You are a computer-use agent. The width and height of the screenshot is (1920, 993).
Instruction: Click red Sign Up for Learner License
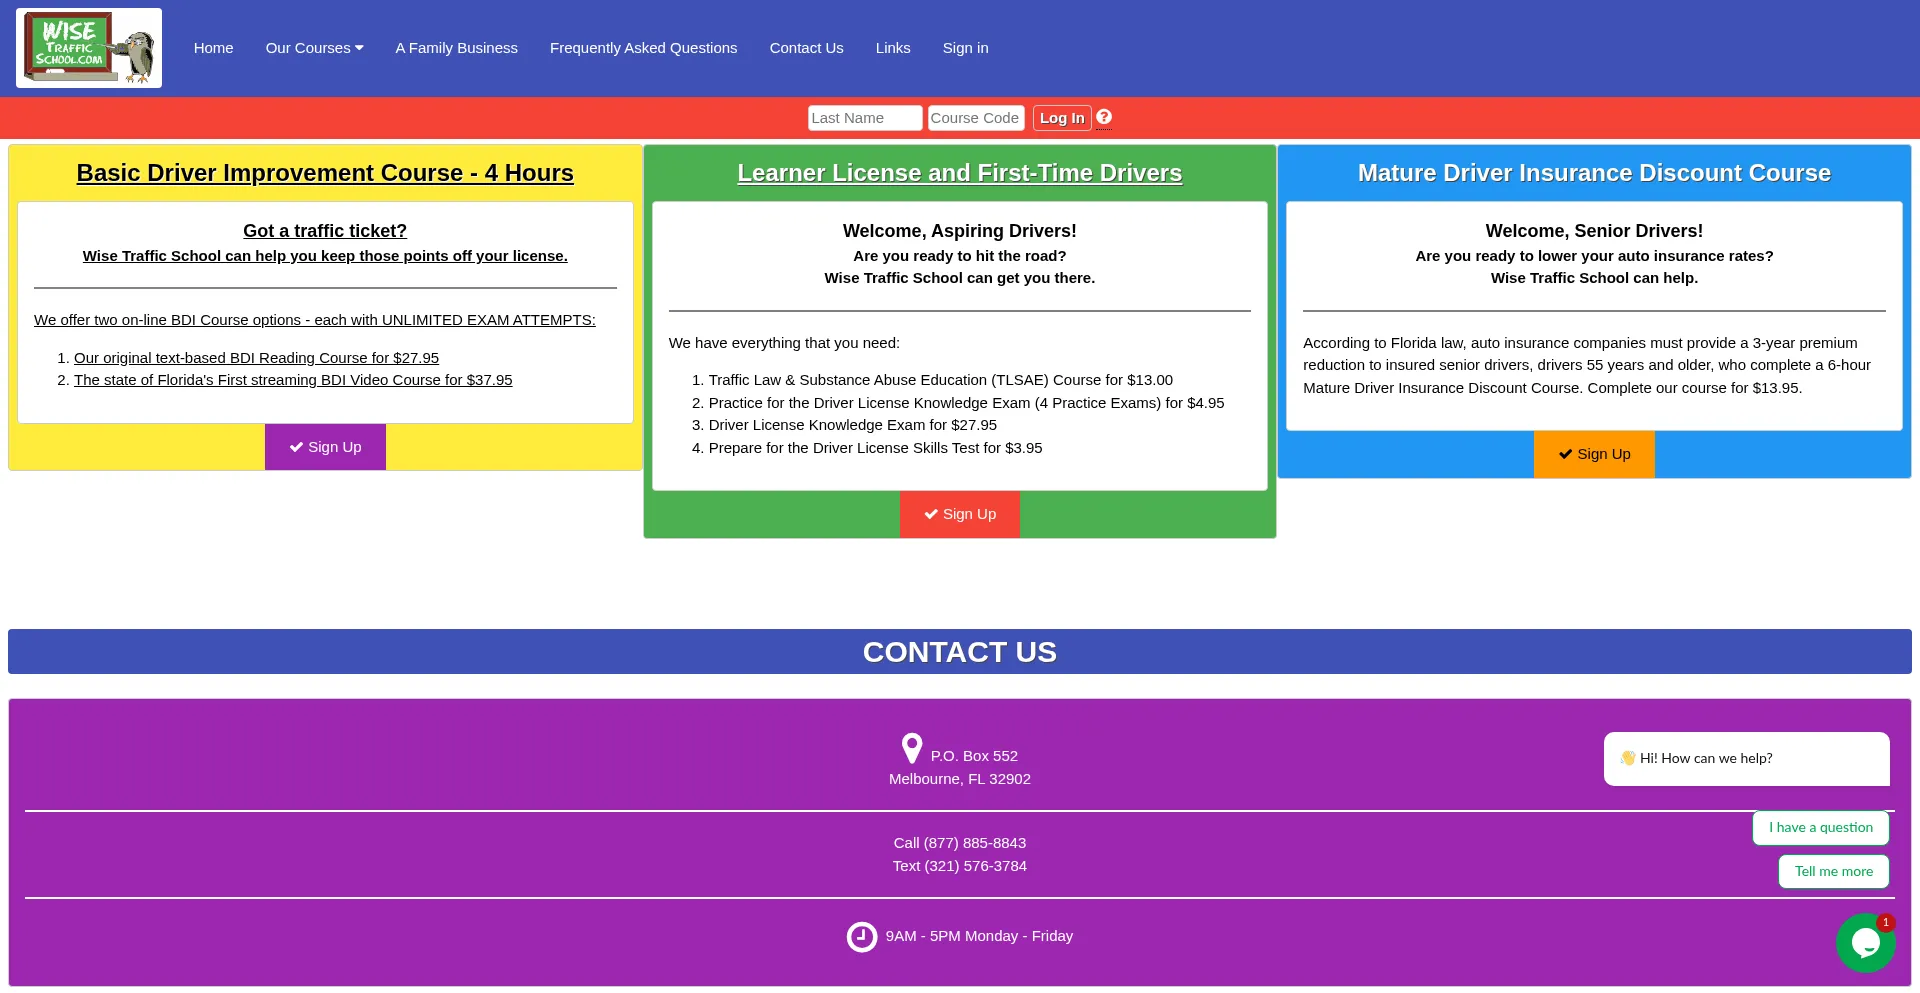pyautogui.click(x=960, y=514)
